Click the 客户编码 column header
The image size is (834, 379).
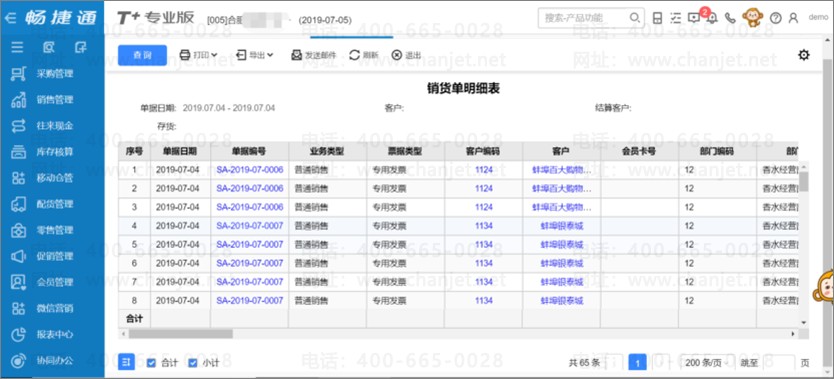483,151
